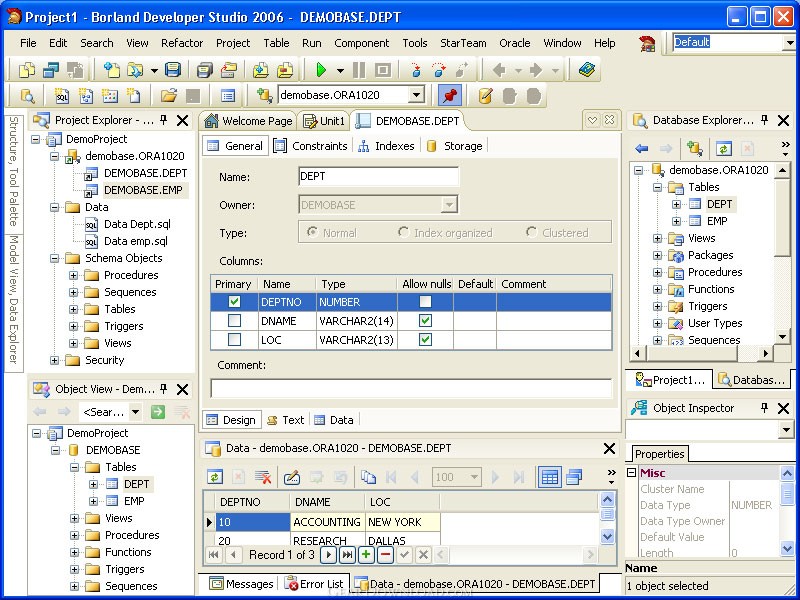The width and height of the screenshot is (800, 600).
Task: Click the table Name input field containing DEPT
Action: tap(378, 177)
